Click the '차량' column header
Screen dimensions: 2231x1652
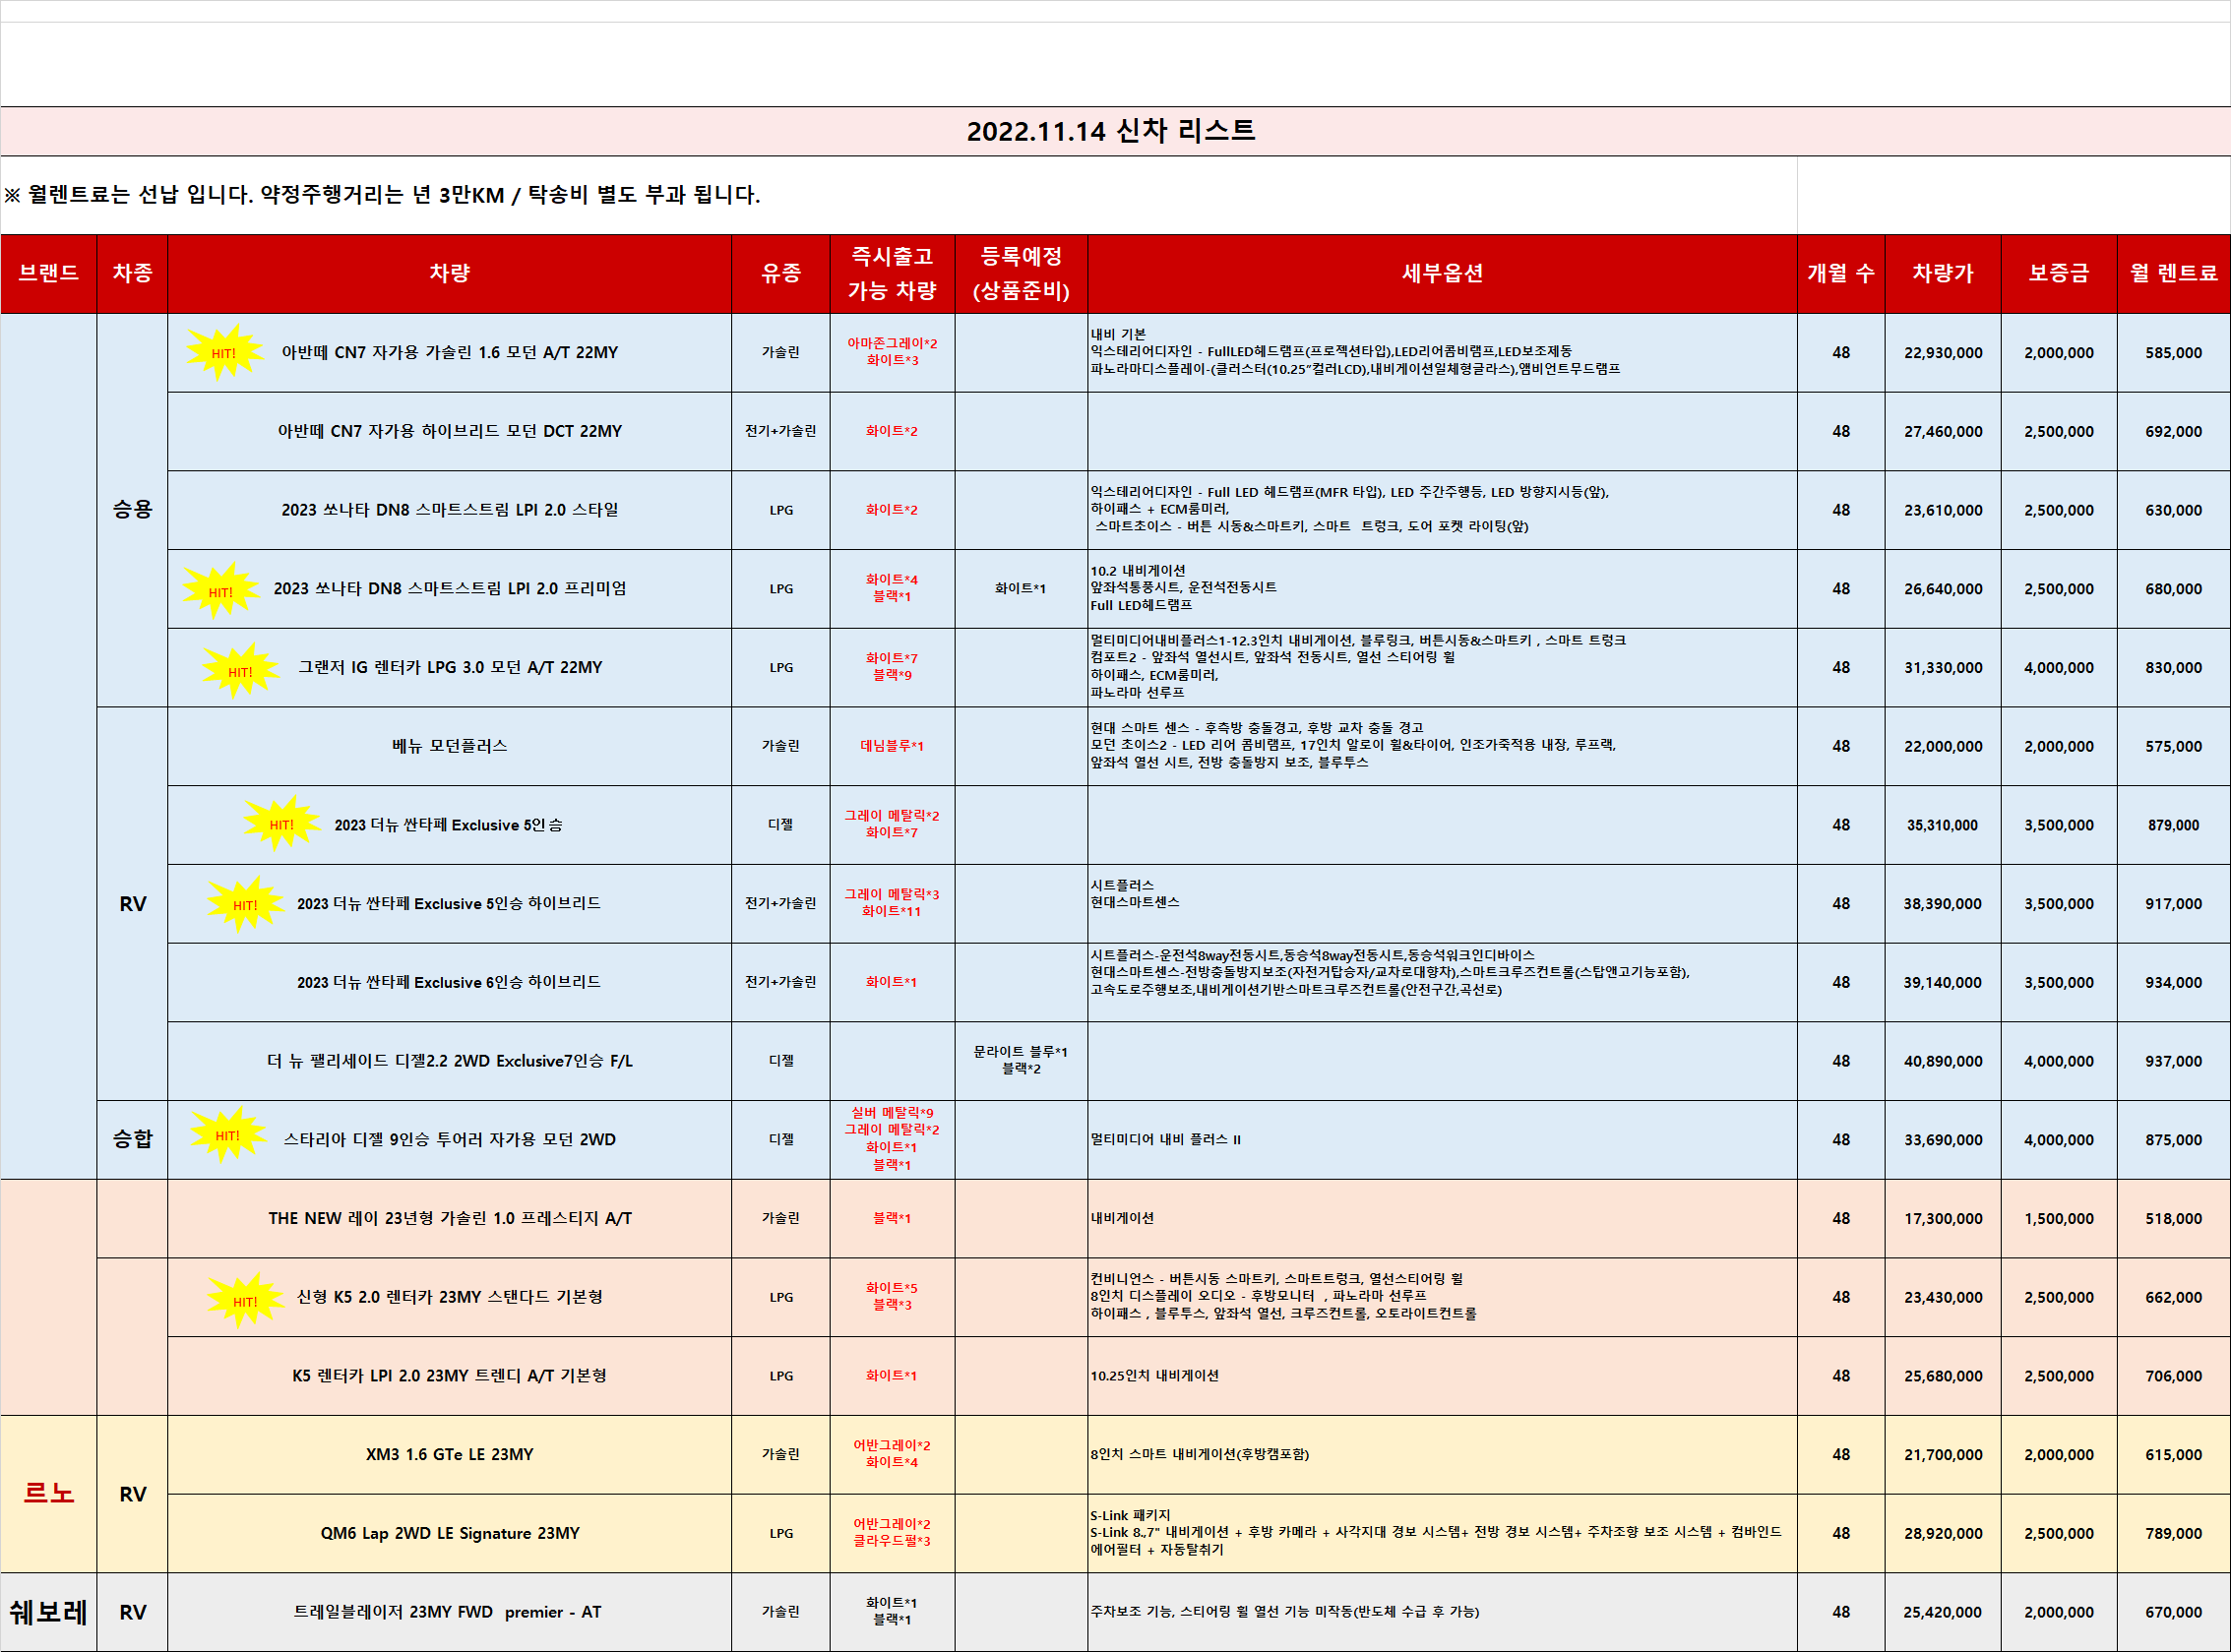pos(450,274)
